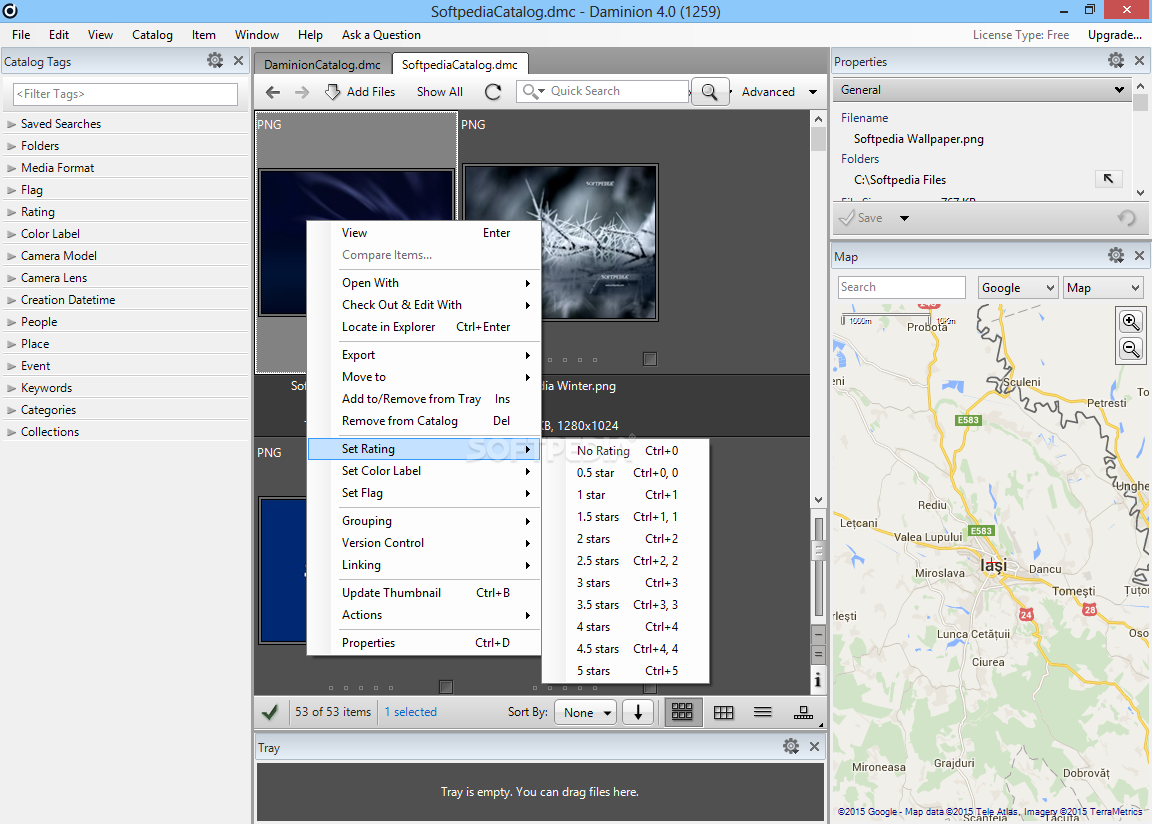Viewport: 1152px width, 824px height.
Task: Open Properties panel settings gear
Action: (1116, 60)
